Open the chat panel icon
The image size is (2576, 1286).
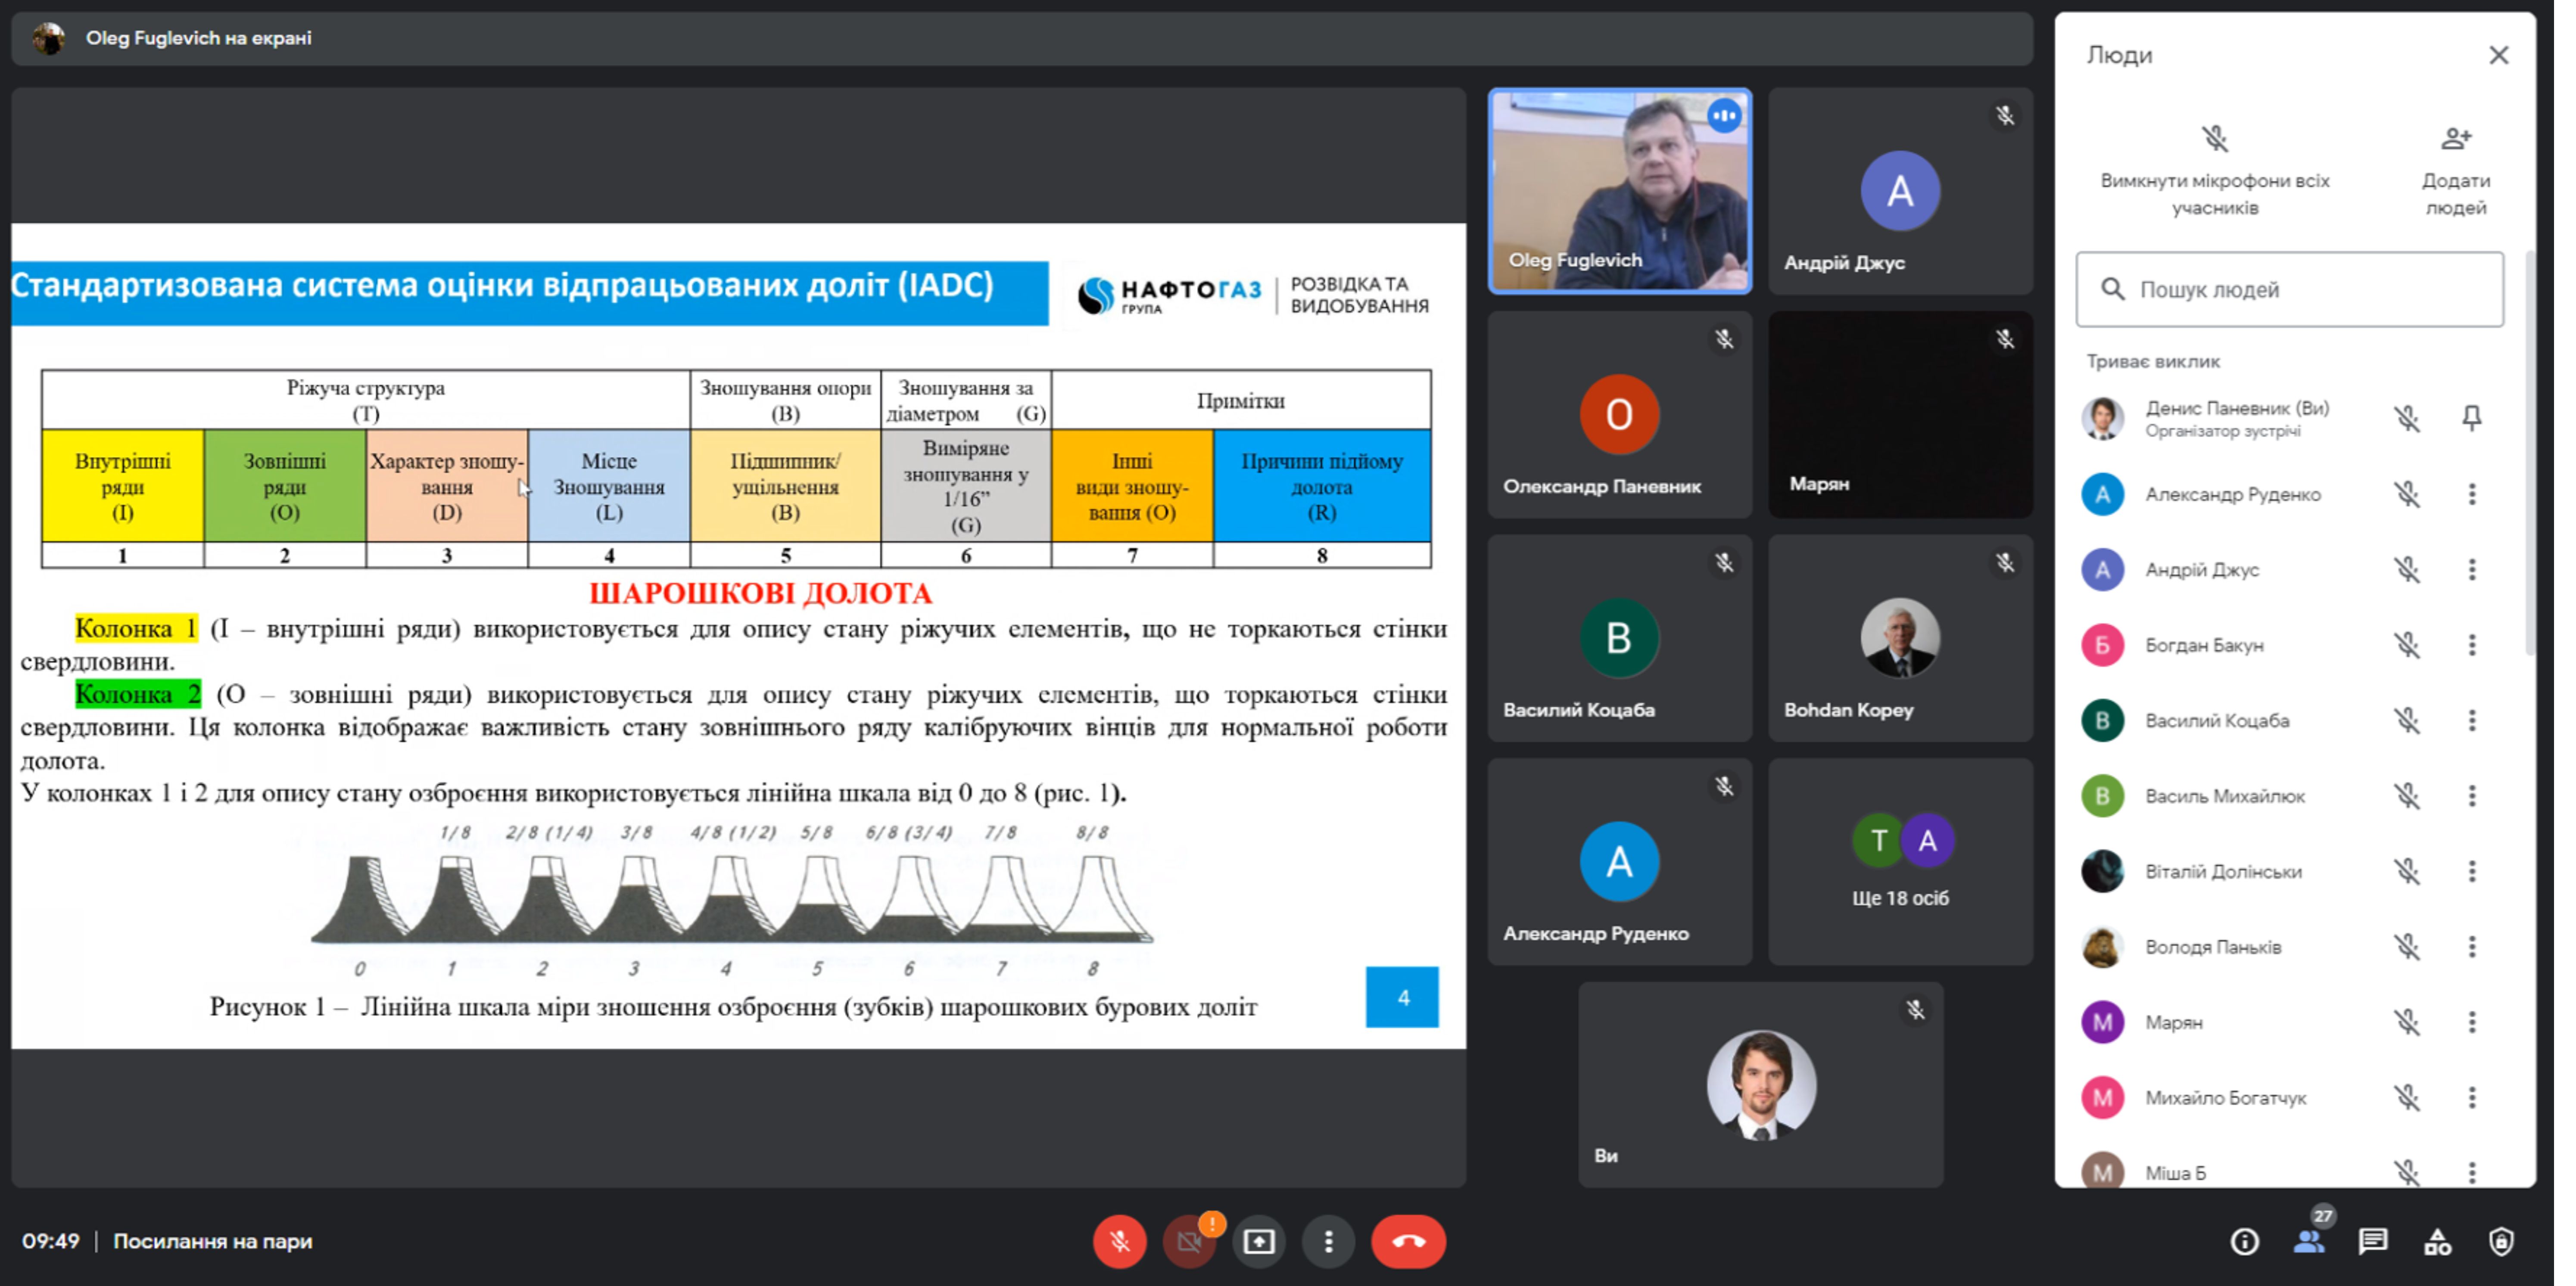[2372, 1241]
